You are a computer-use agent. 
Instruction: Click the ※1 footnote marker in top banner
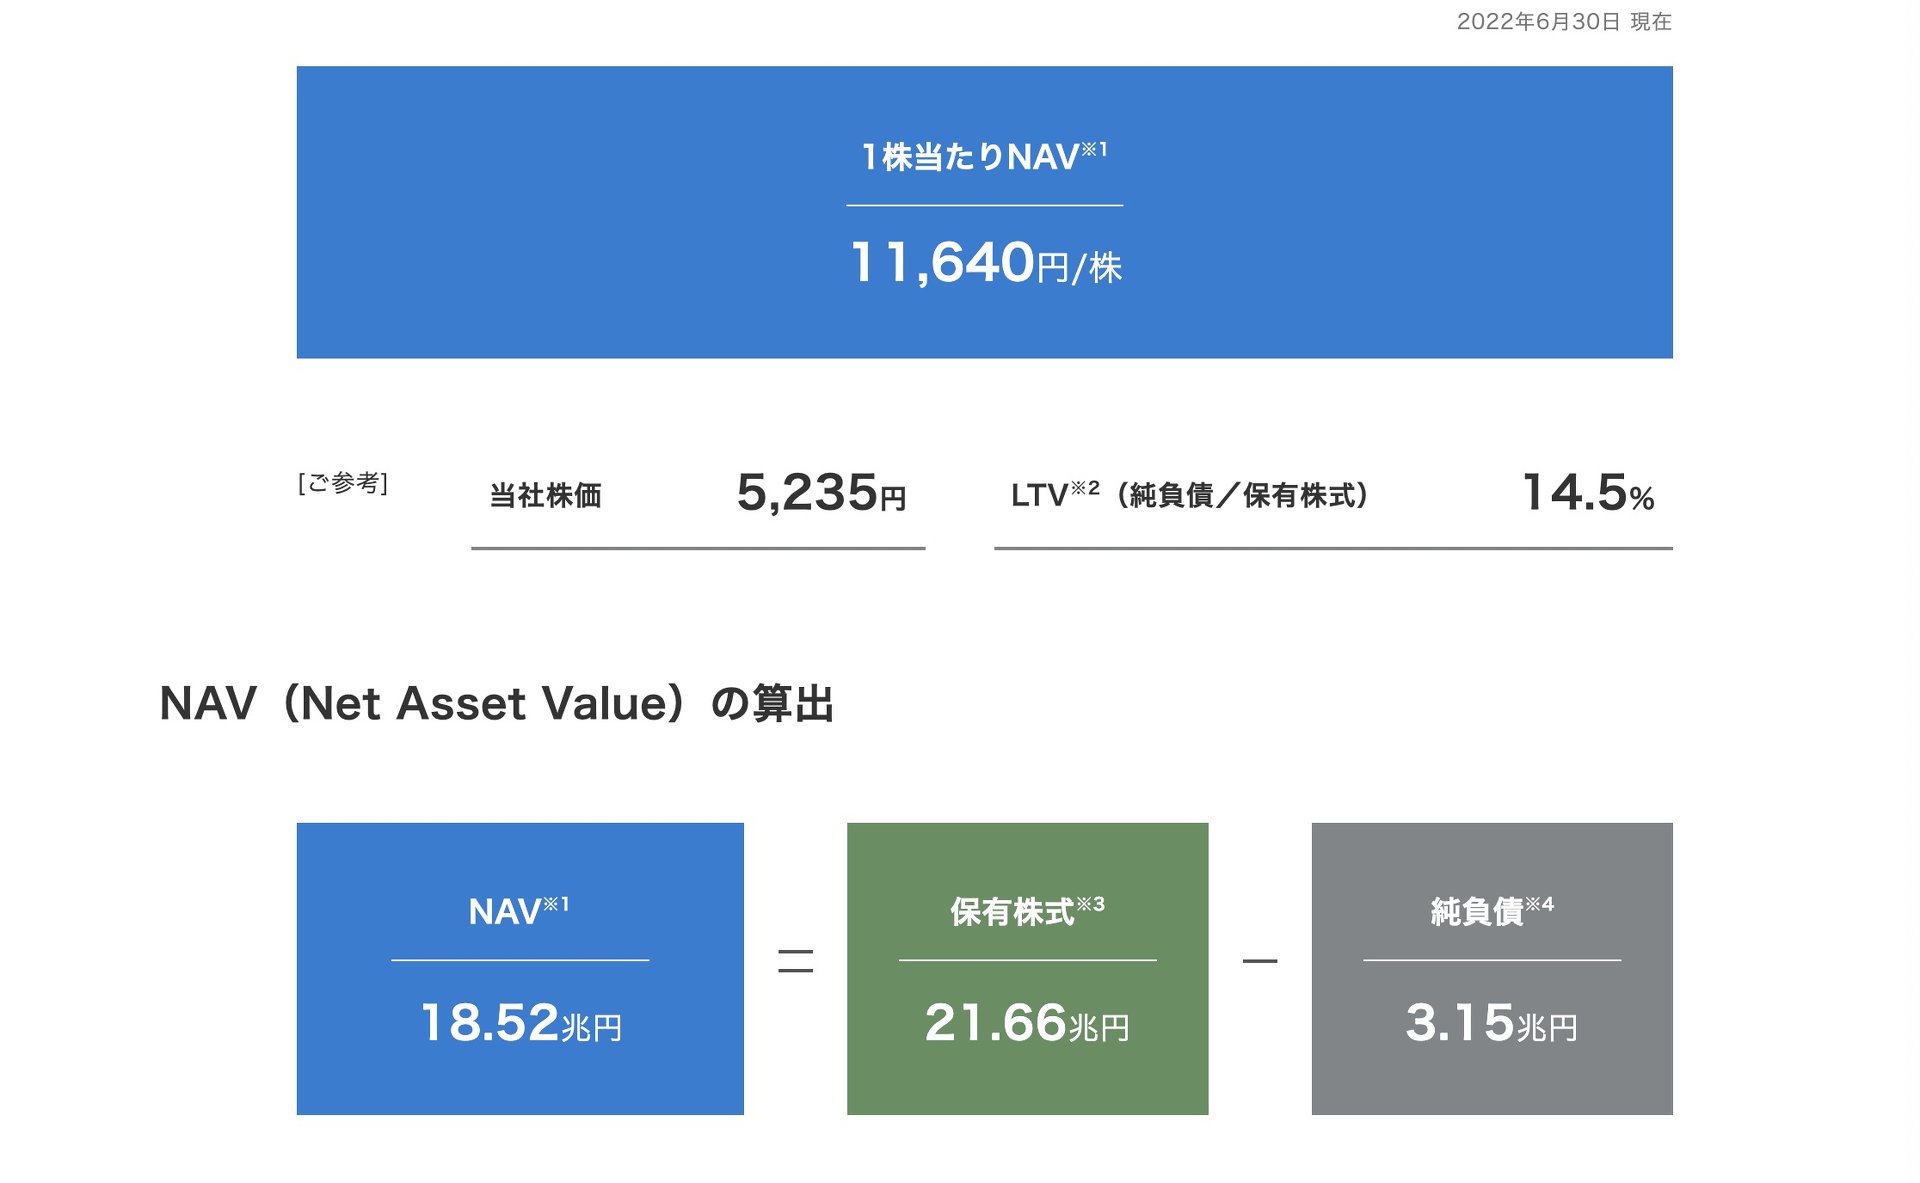[1094, 149]
